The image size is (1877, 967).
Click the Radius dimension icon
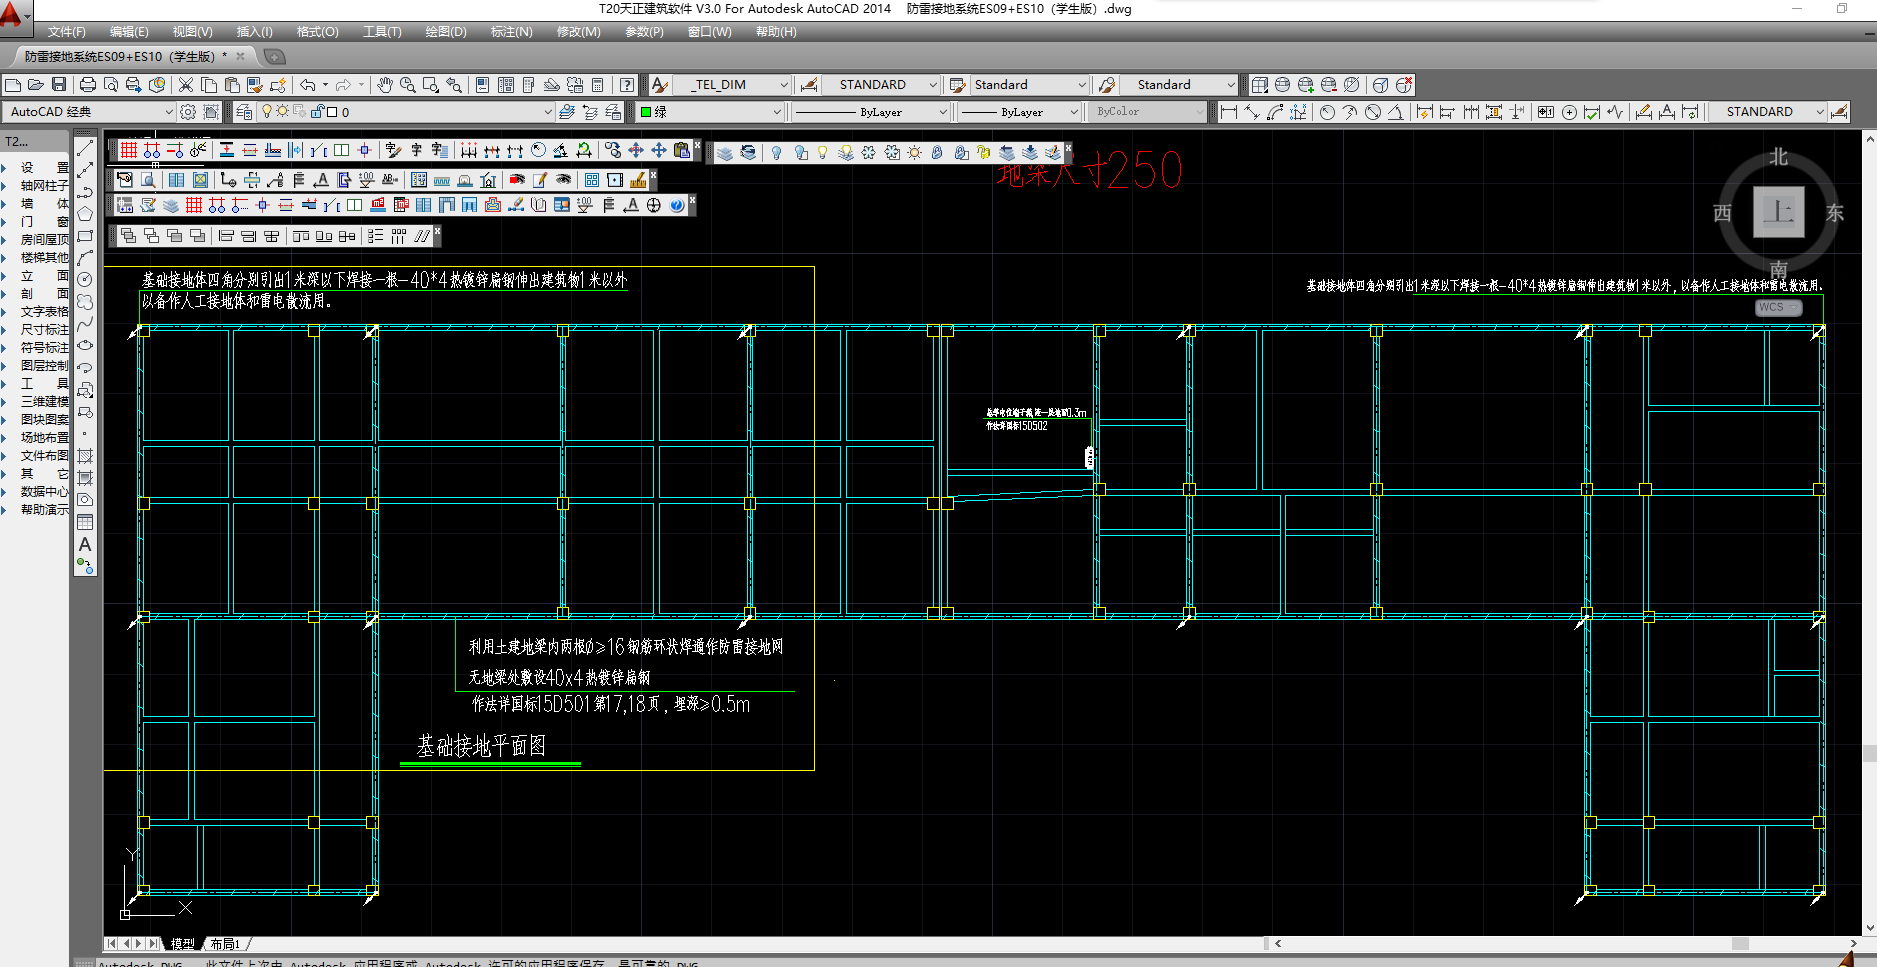(x=1327, y=112)
